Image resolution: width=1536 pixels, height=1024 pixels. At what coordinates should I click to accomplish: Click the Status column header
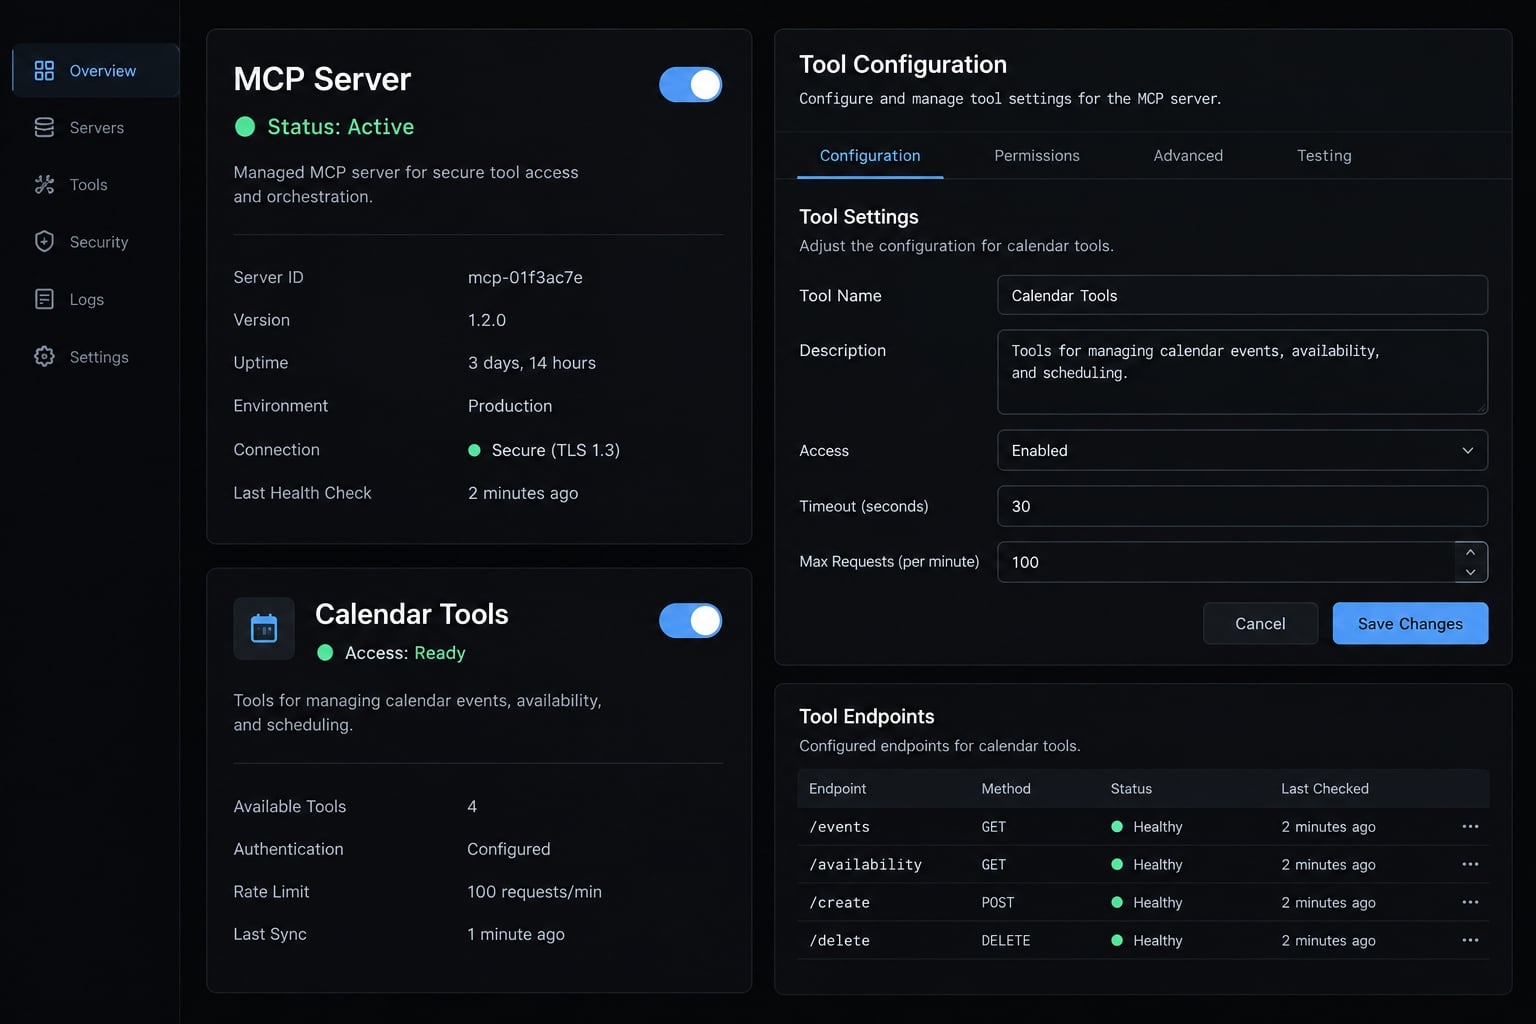pos(1131,789)
